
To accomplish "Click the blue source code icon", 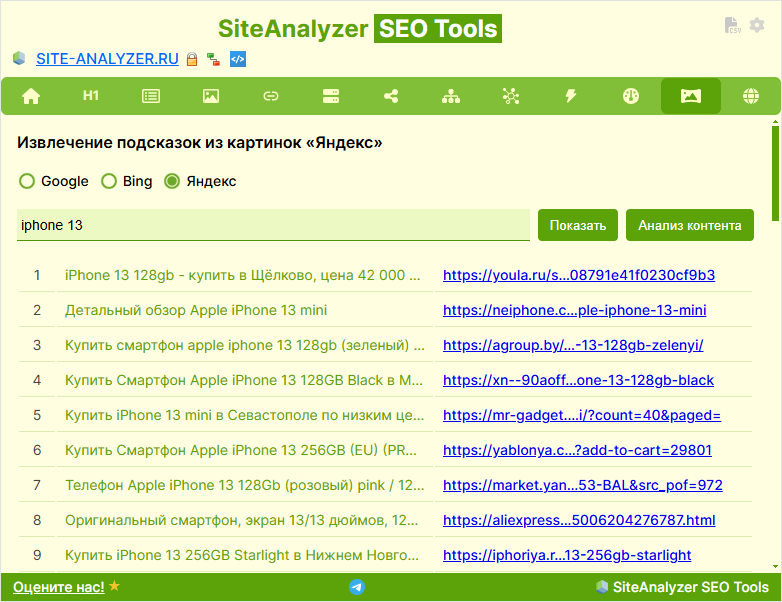I will tap(238, 59).
